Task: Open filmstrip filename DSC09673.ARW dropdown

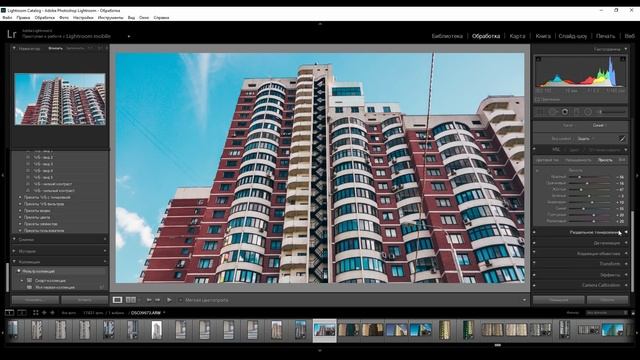Action: pyautogui.click(x=148, y=313)
